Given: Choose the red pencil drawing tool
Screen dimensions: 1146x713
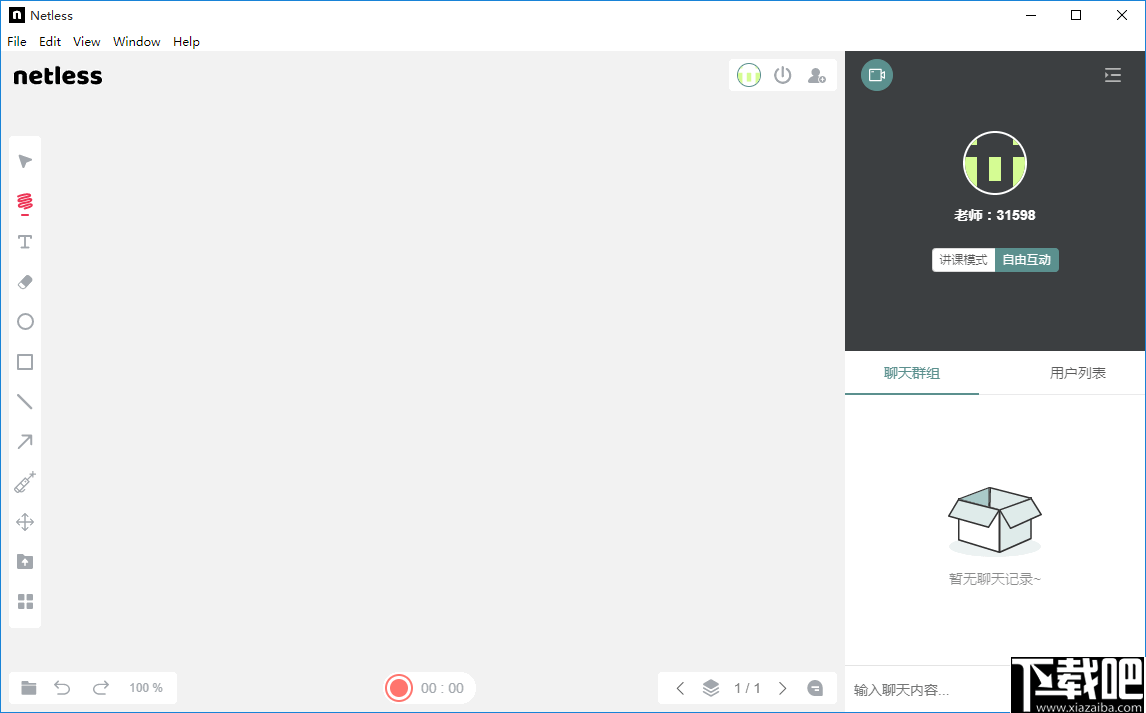Looking at the screenshot, I should 25,204.
